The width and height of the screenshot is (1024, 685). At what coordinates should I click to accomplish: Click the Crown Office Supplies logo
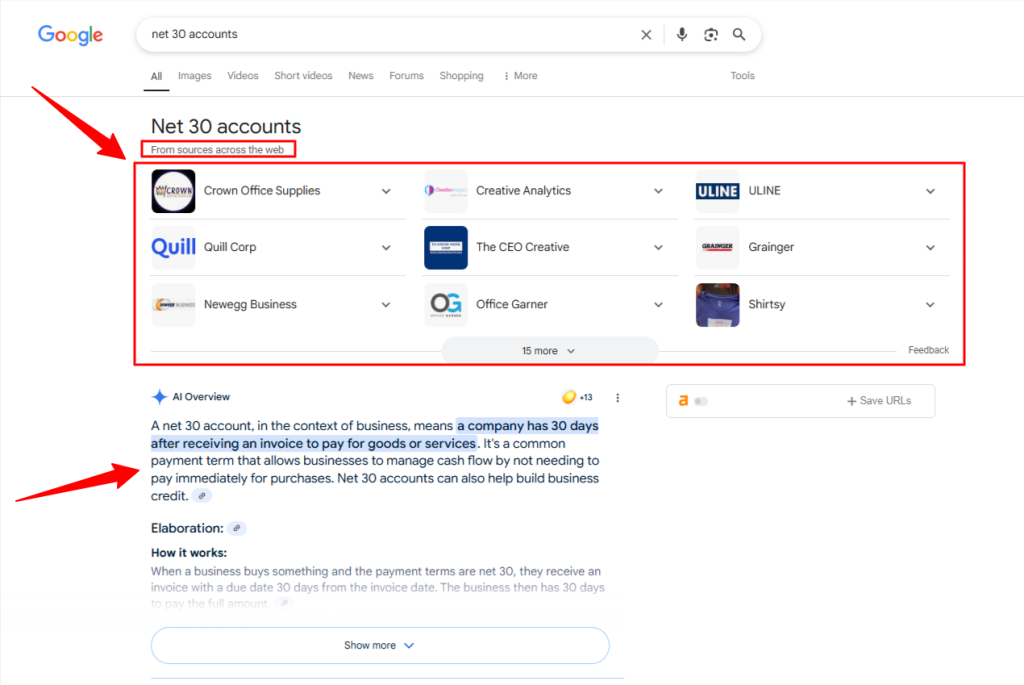tap(173, 191)
